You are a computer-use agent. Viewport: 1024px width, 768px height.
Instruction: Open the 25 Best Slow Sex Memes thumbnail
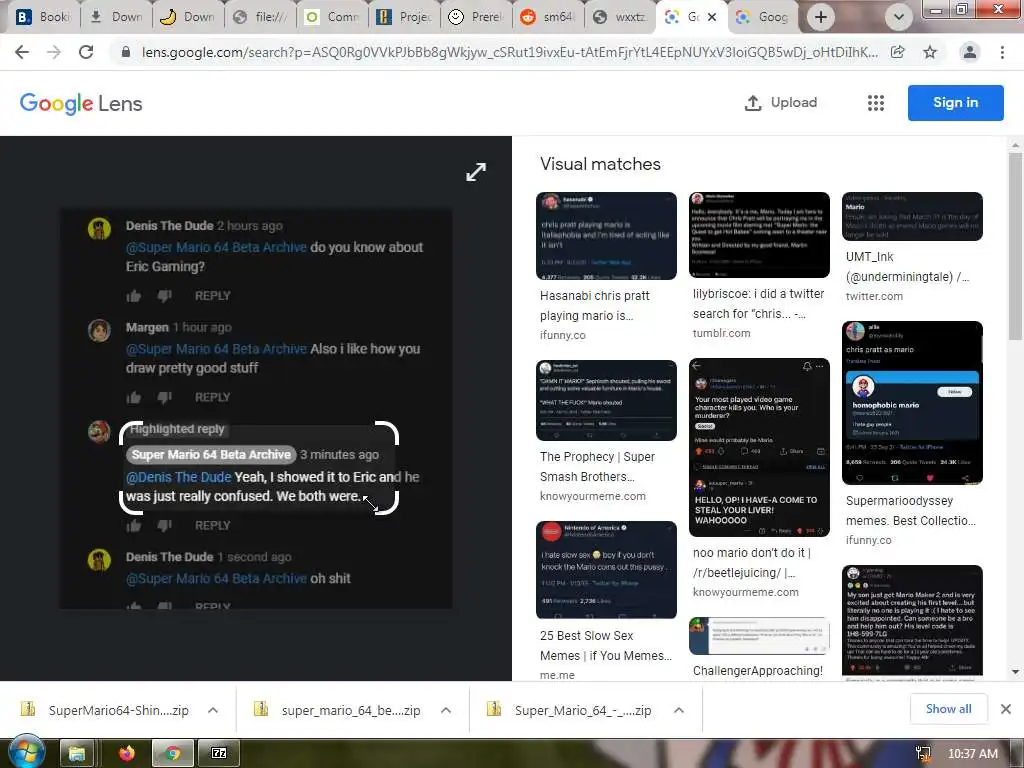pyautogui.click(x=606, y=569)
